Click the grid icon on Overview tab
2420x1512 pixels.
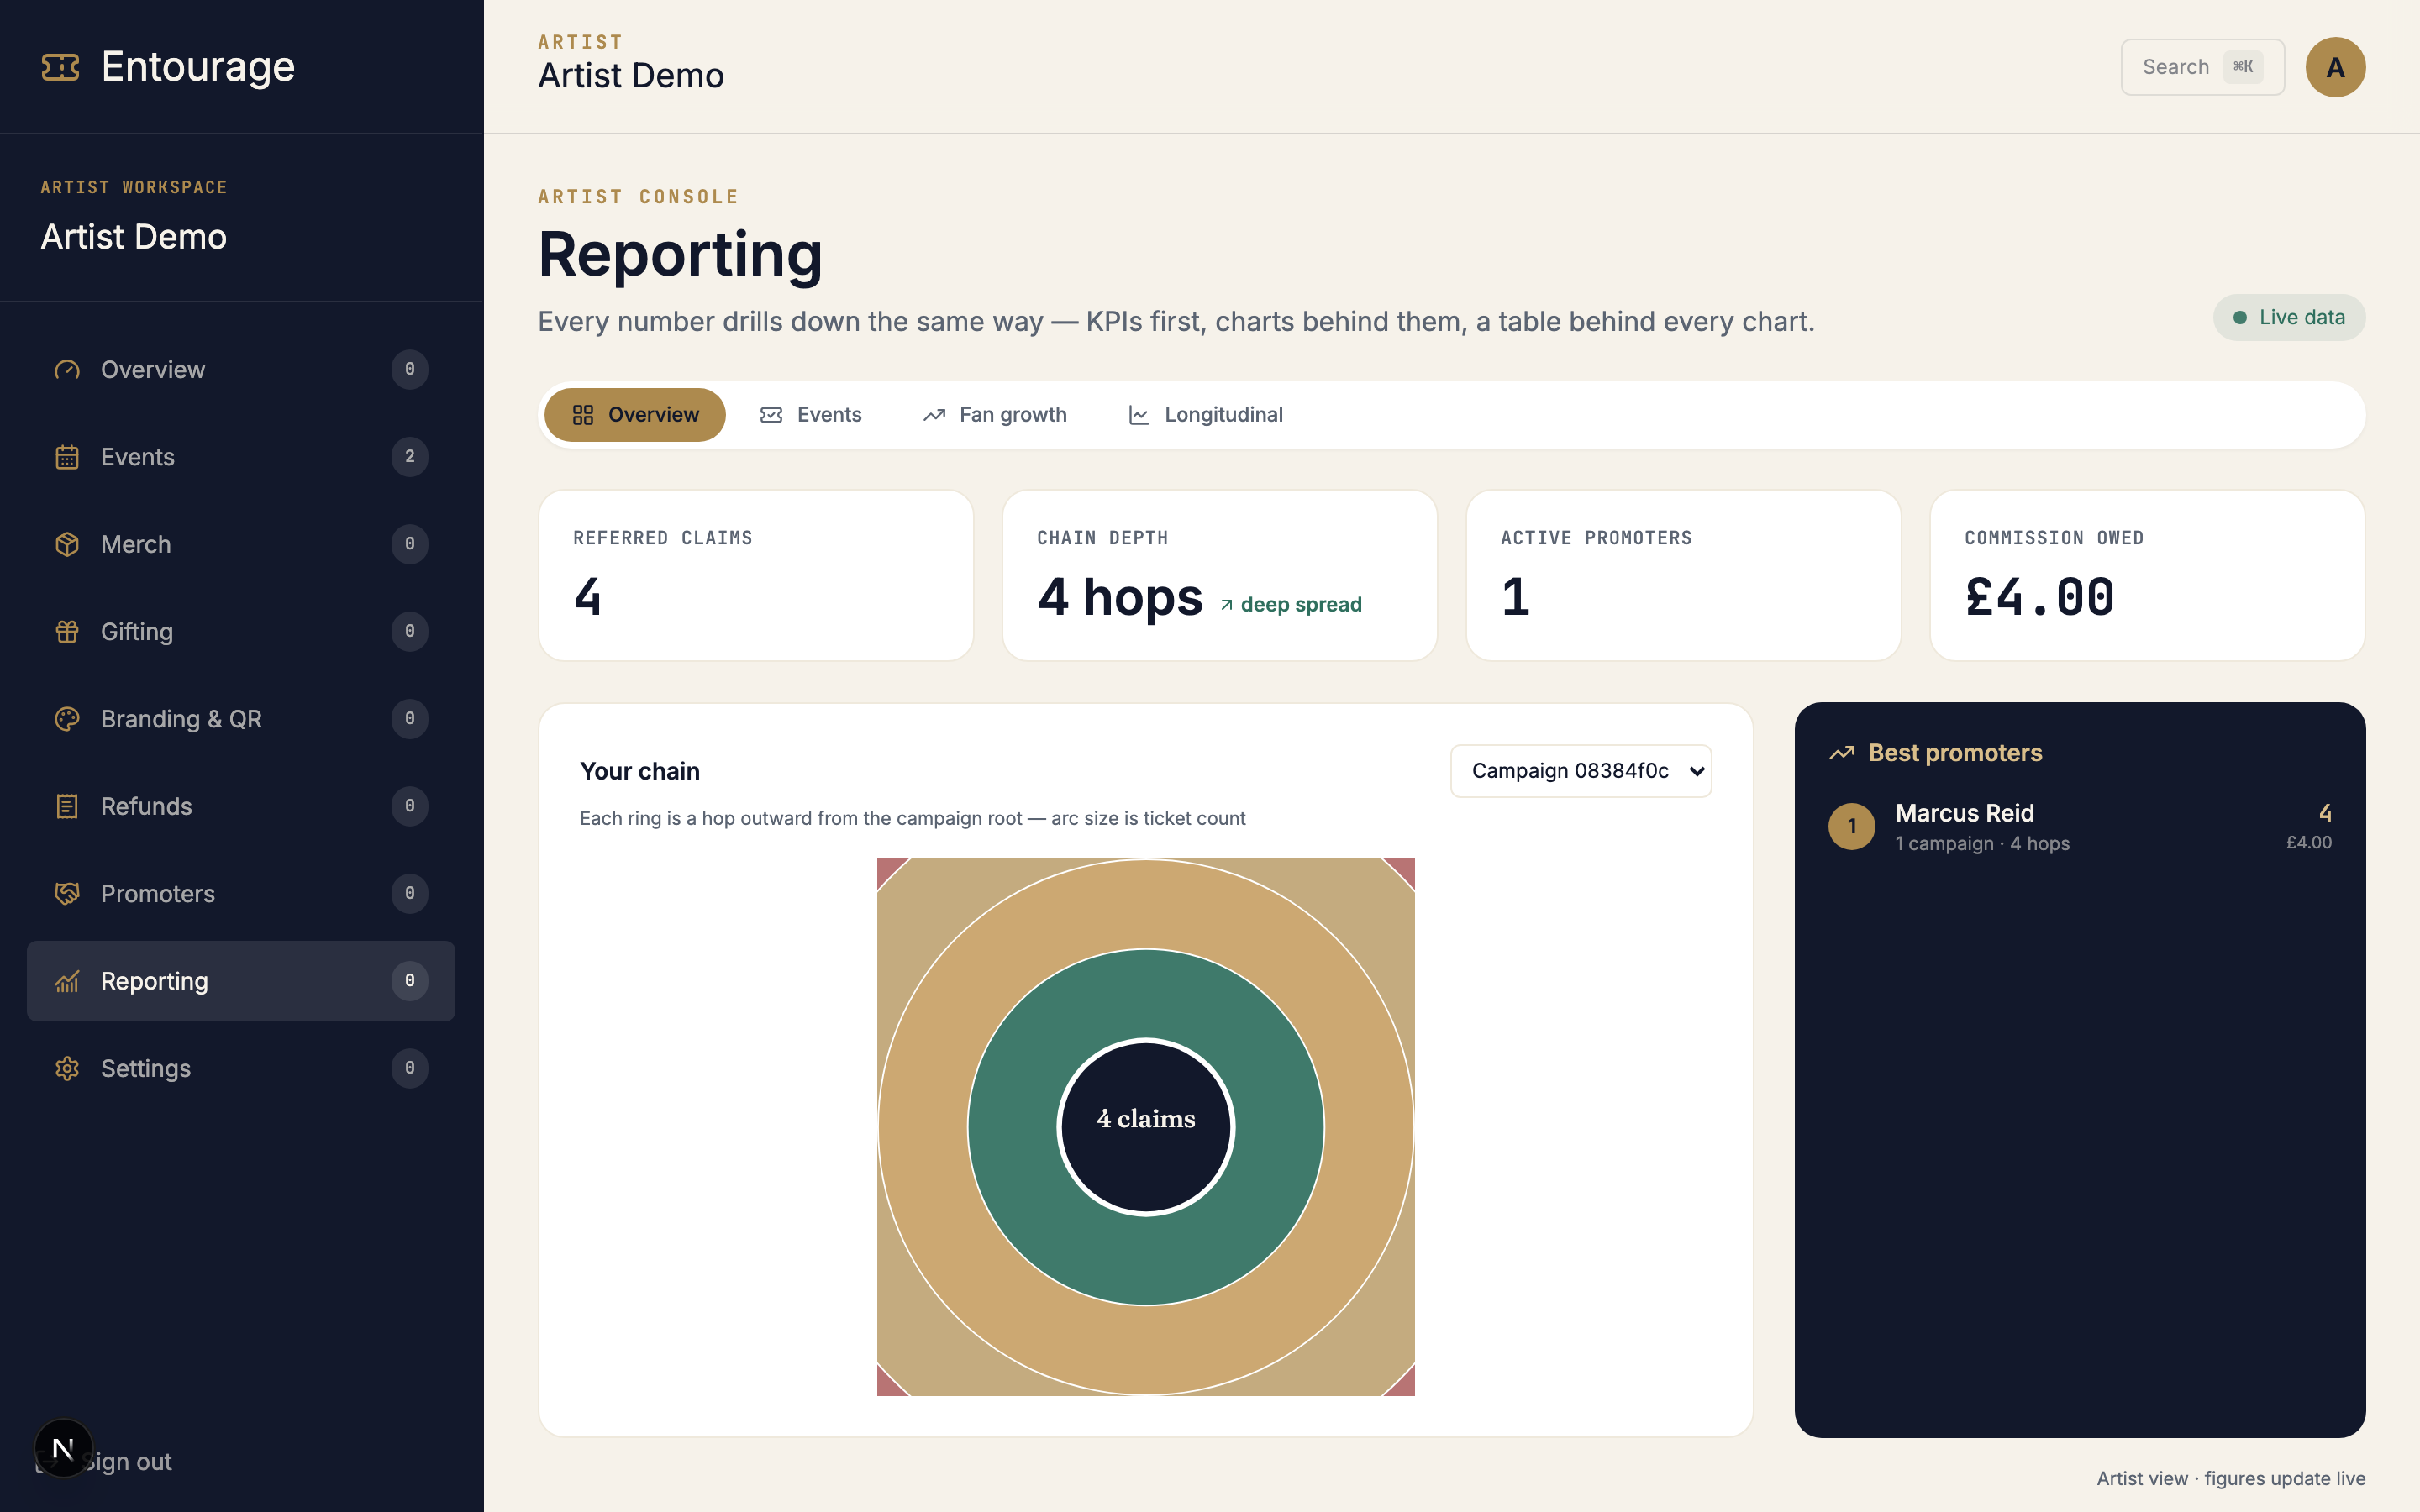(583, 415)
